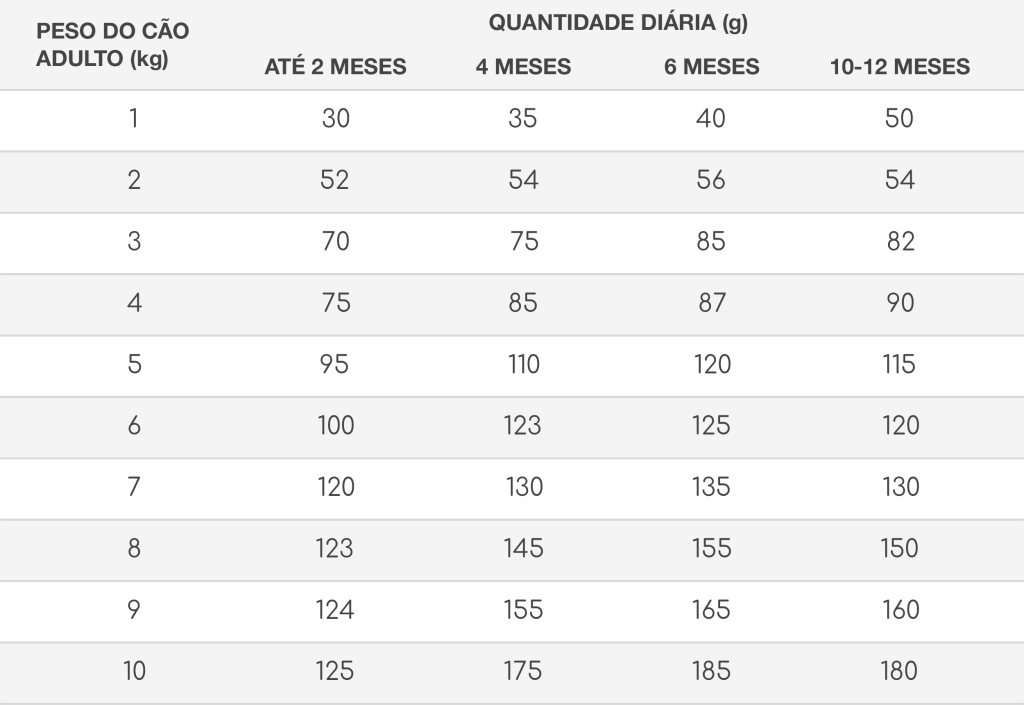Click the 'QUANTIDADE DIÁRIA (g)' heading

click(618, 23)
